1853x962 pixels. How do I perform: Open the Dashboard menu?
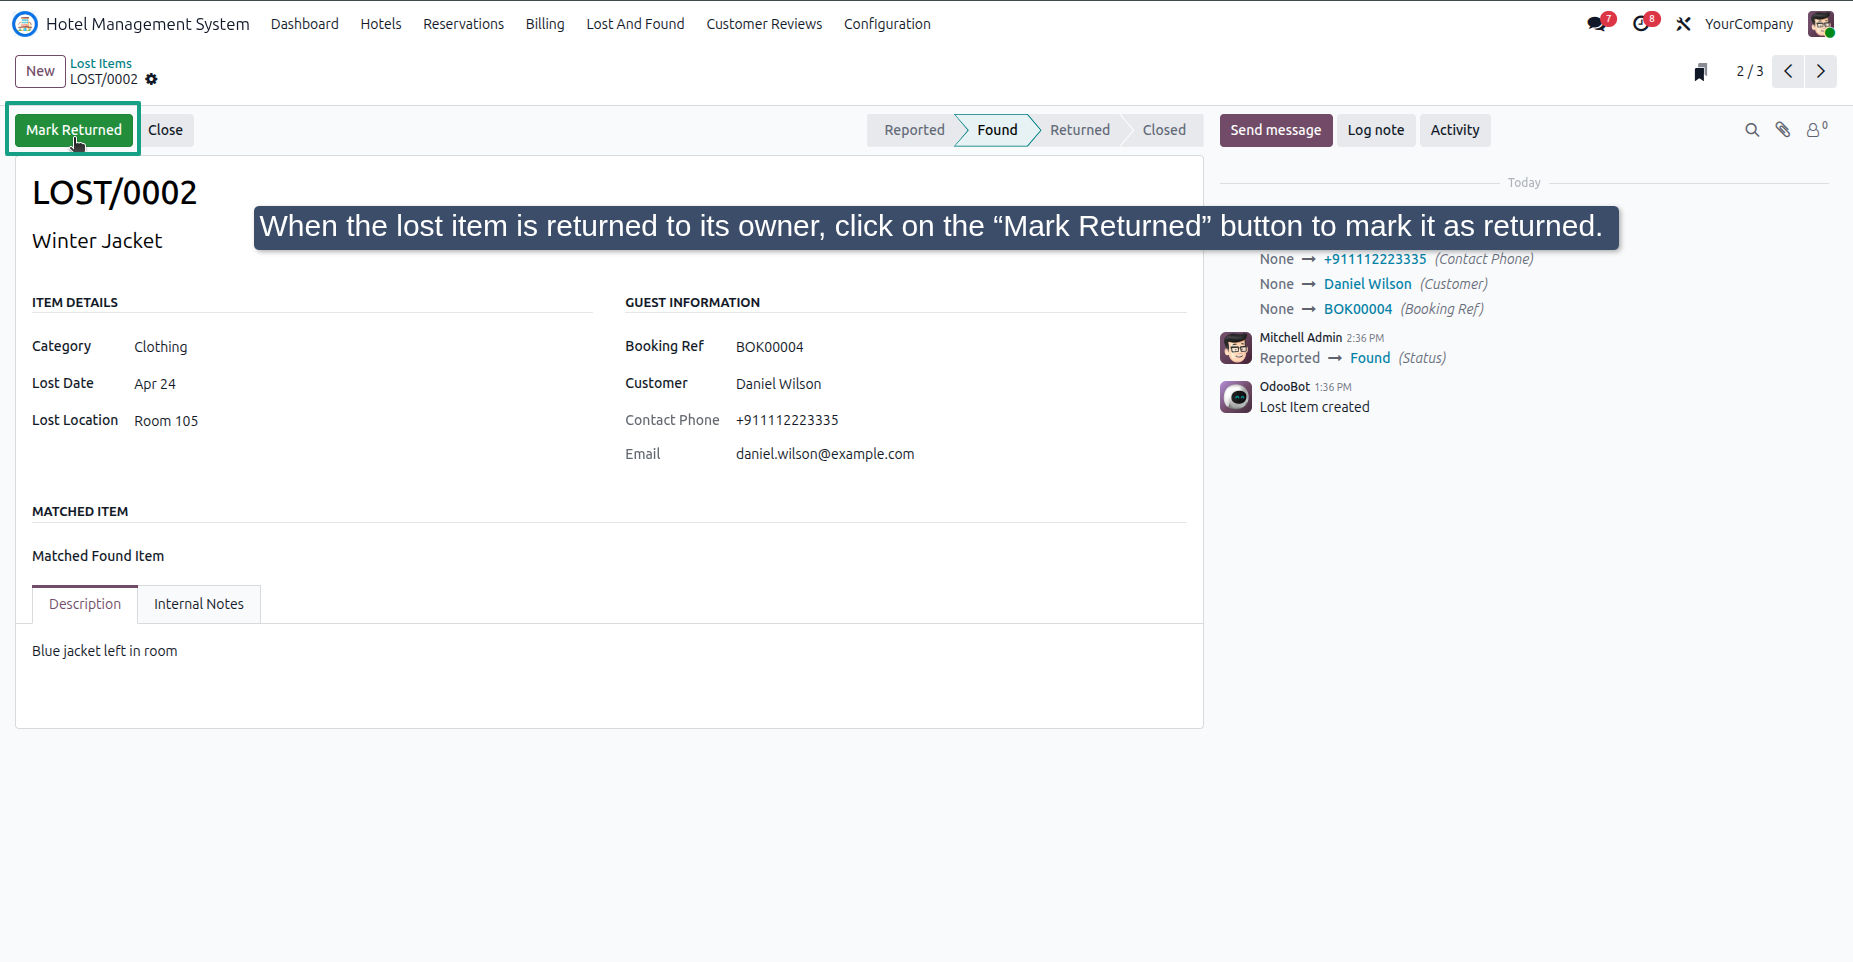point(304,24)
